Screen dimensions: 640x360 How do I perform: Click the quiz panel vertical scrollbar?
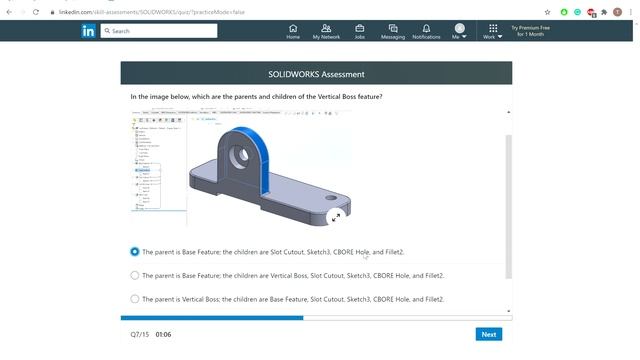509,207
